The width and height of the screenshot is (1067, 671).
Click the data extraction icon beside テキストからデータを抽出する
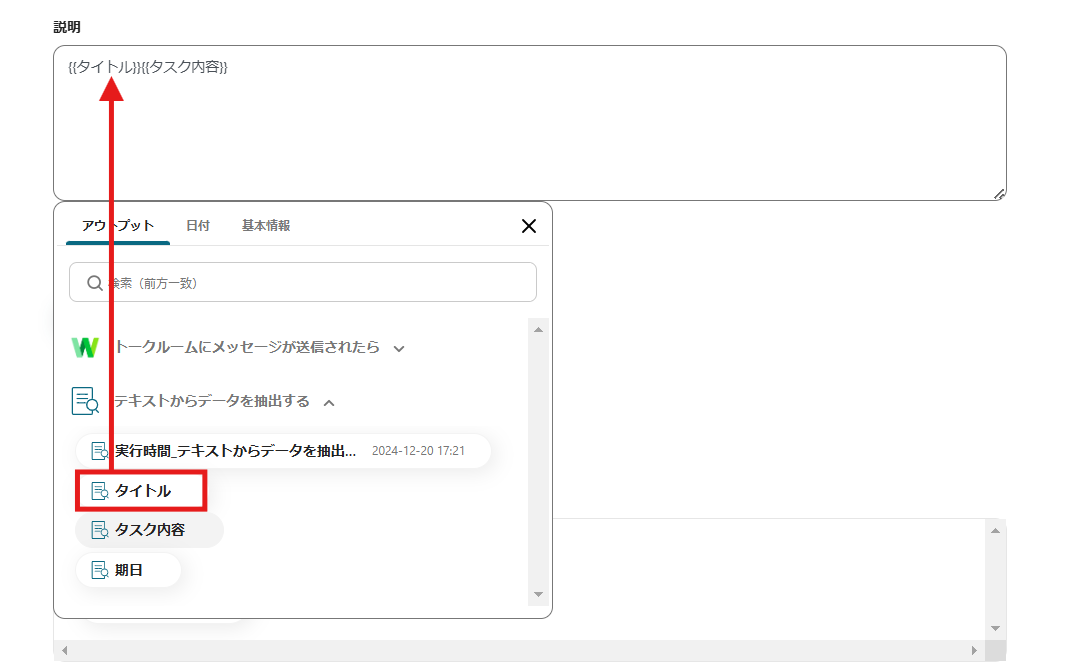pyautogui.click(x=85, y=400)
